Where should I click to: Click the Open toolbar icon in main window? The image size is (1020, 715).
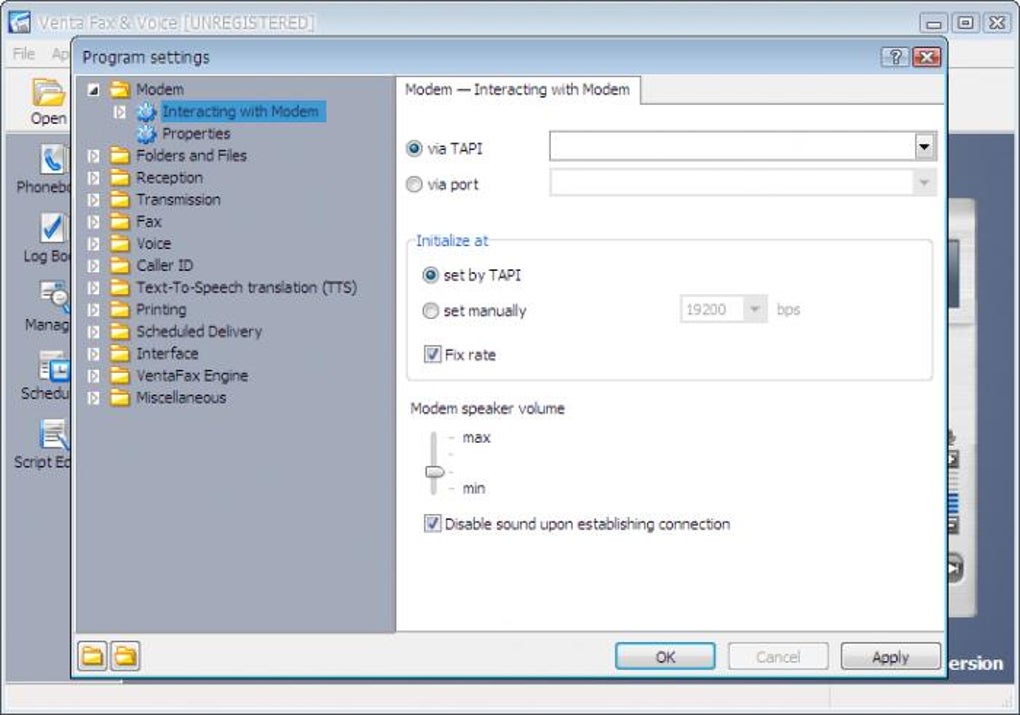tap(49, 92)
